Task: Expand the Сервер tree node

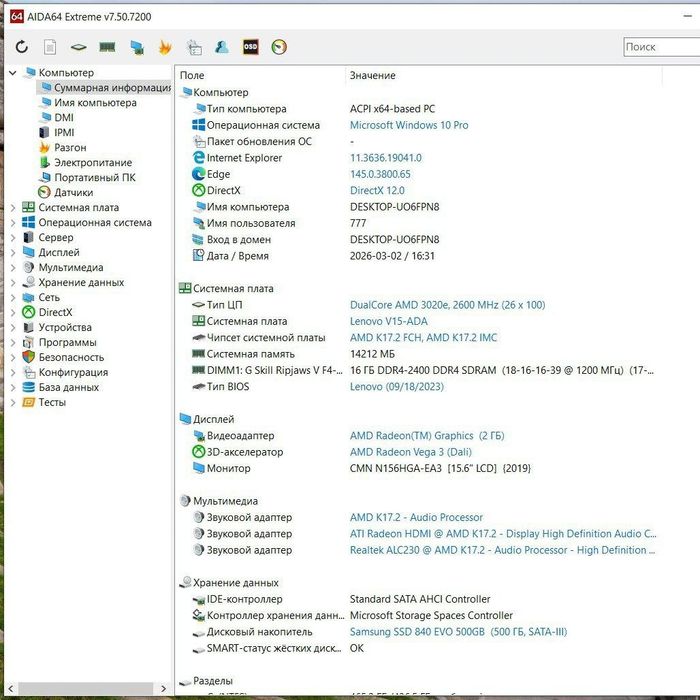Action: [13, 238]
